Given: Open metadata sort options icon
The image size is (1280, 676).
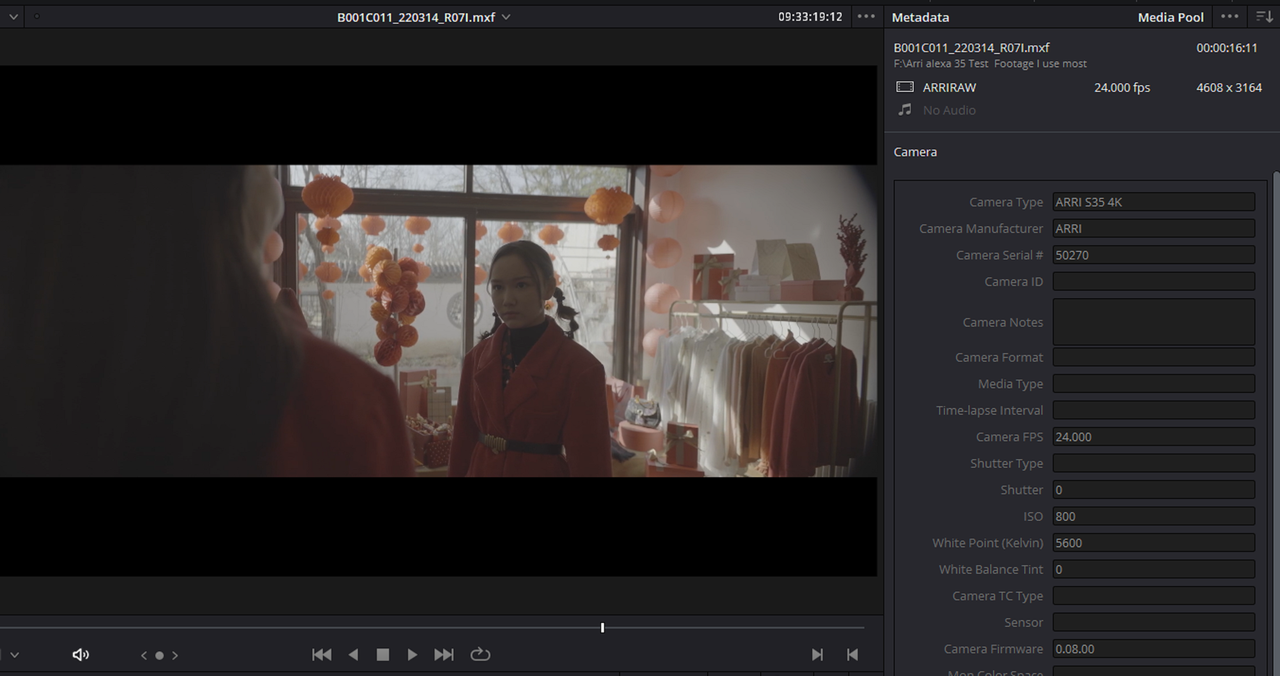Looking at the screenshot, I should coord(1263,17).
